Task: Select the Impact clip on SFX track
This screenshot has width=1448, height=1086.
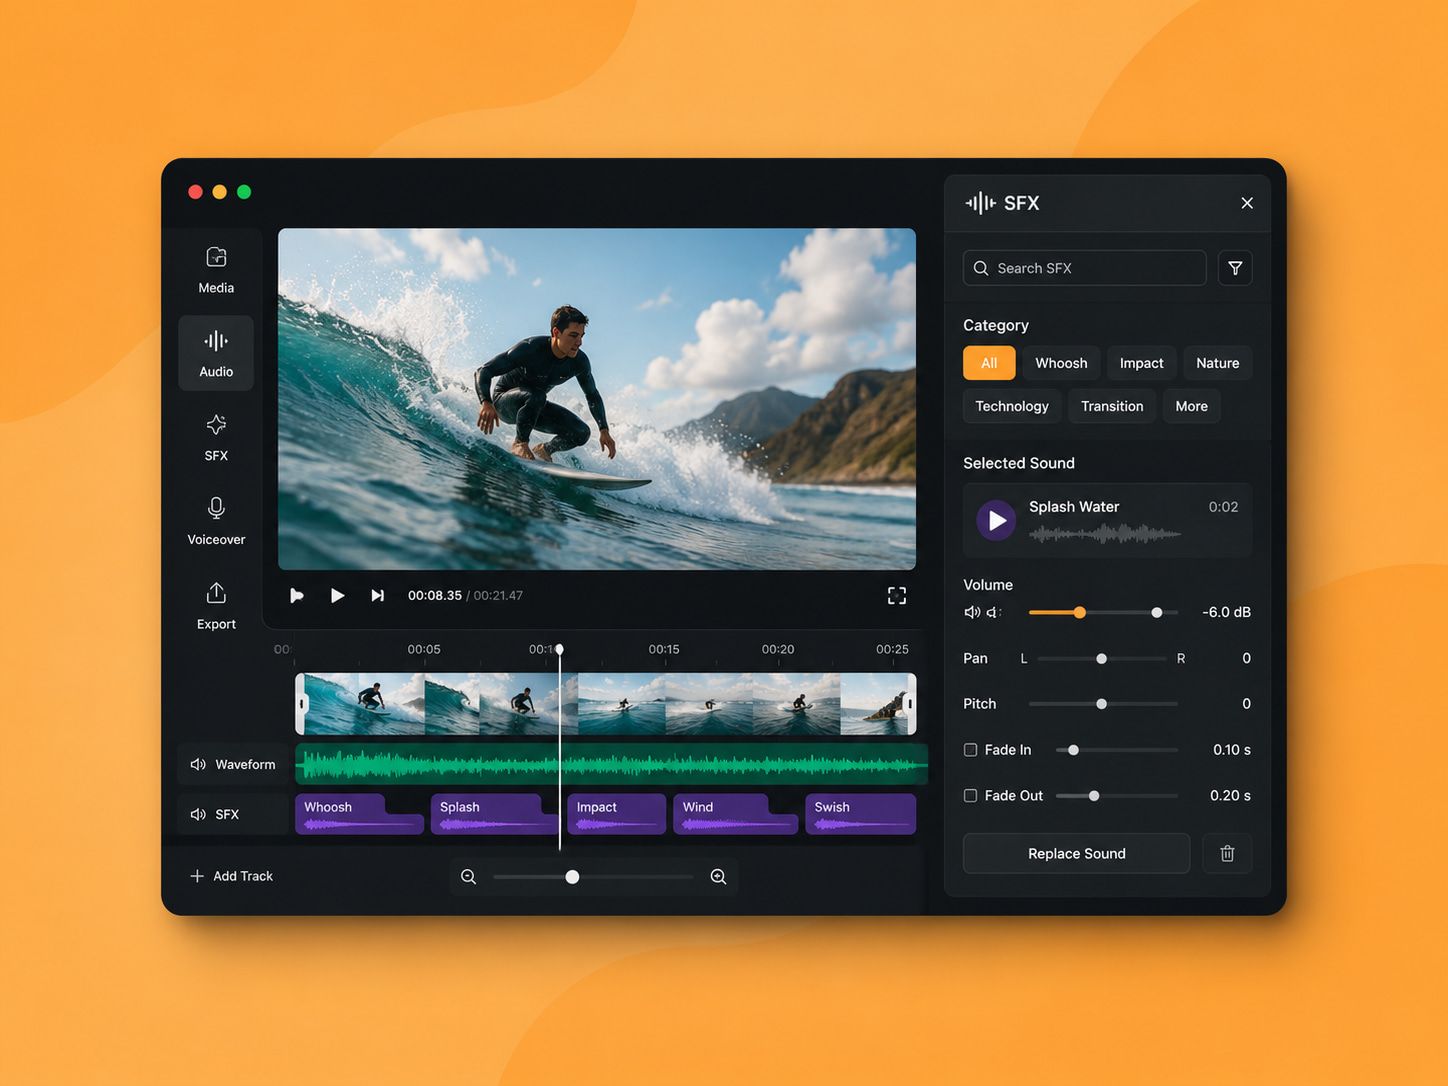Action: pyautogui.click(x=616, y=814)
